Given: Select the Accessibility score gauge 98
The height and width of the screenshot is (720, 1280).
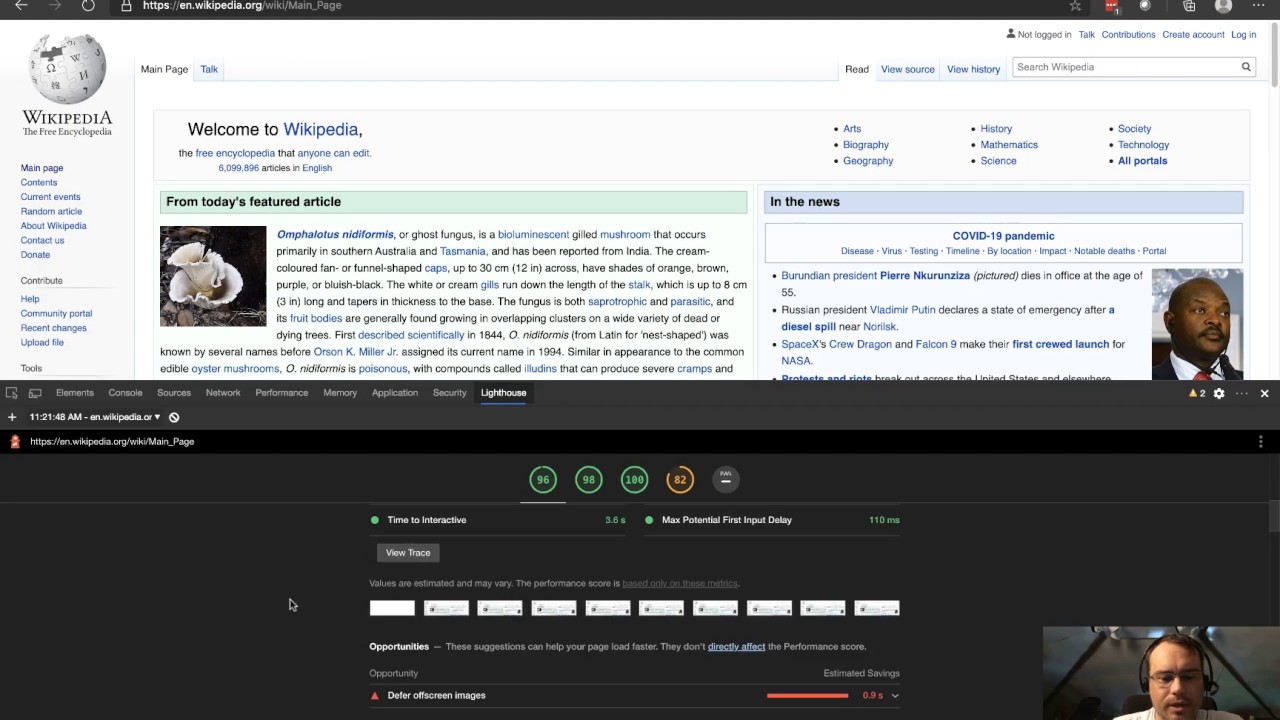Looking at the screenshot, I should pyautogui.click(x=589, y=480).
